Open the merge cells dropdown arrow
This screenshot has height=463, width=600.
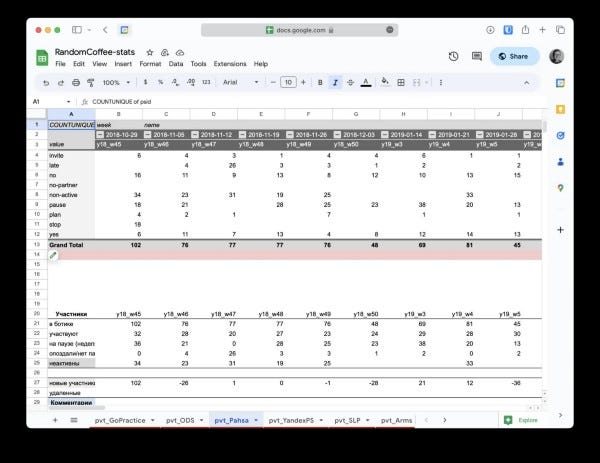pos(426,83)
